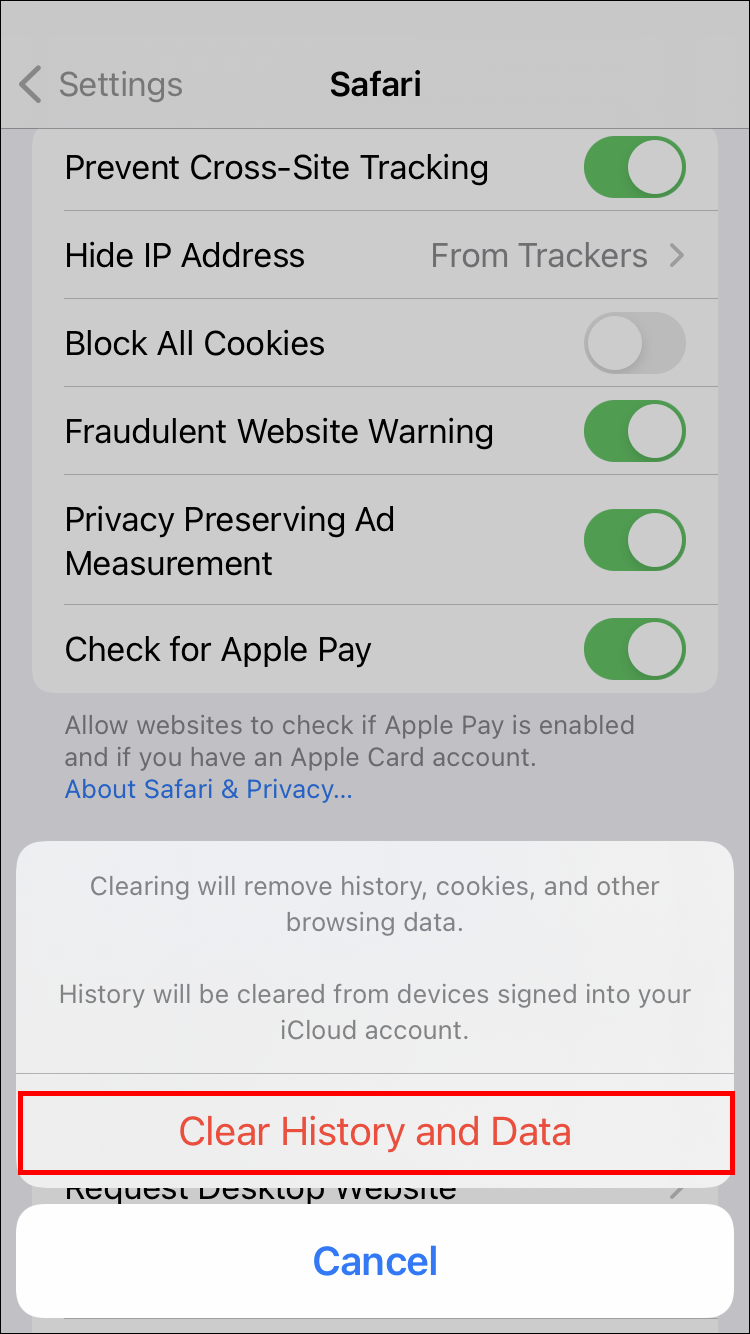The height and width of the screenshot is (1334, 750).
Task: Turn off Fraudulent Website Warning switch
Action: pos(635,431)
